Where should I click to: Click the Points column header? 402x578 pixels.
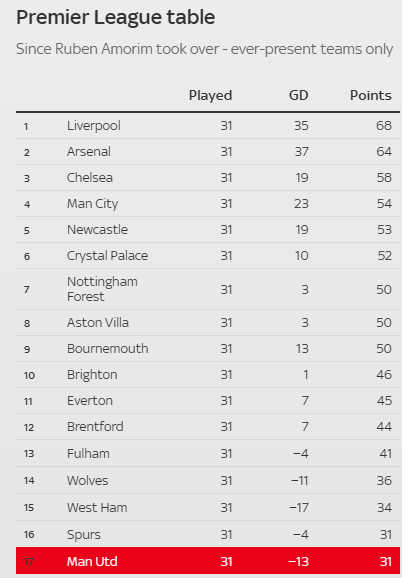[x=371, y=95]
